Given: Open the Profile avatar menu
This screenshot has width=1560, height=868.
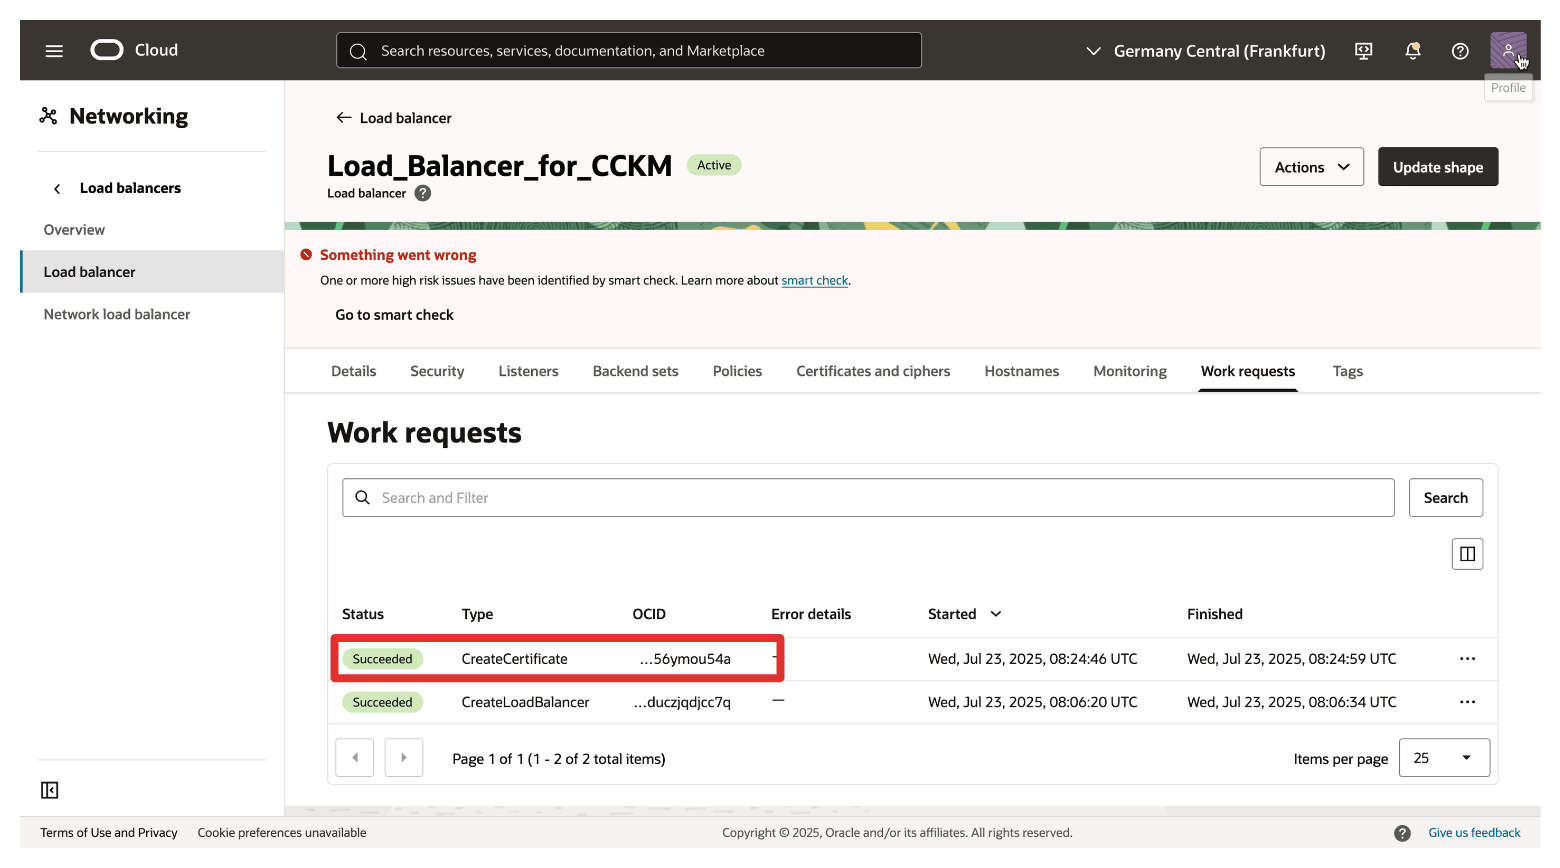Looking at the screenshot, I should pyautogui.click(x=1508, y=50).
